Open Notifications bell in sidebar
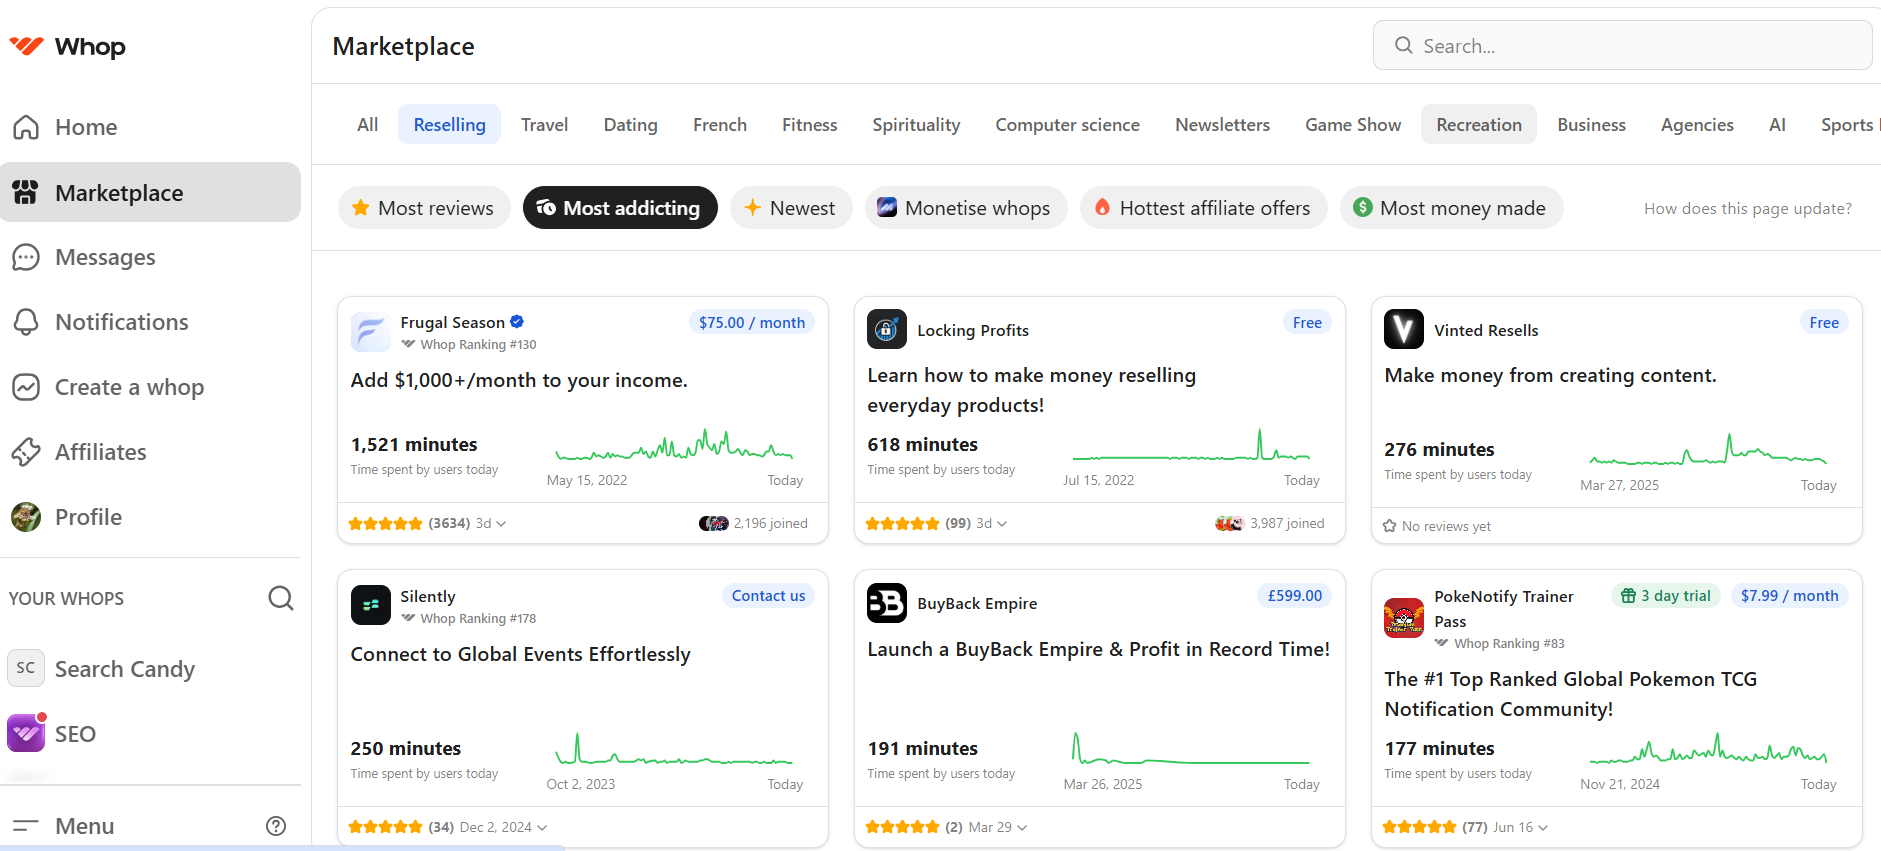Screen dimensions: 1881x851 pyautogui.click(x=26, y=322)
